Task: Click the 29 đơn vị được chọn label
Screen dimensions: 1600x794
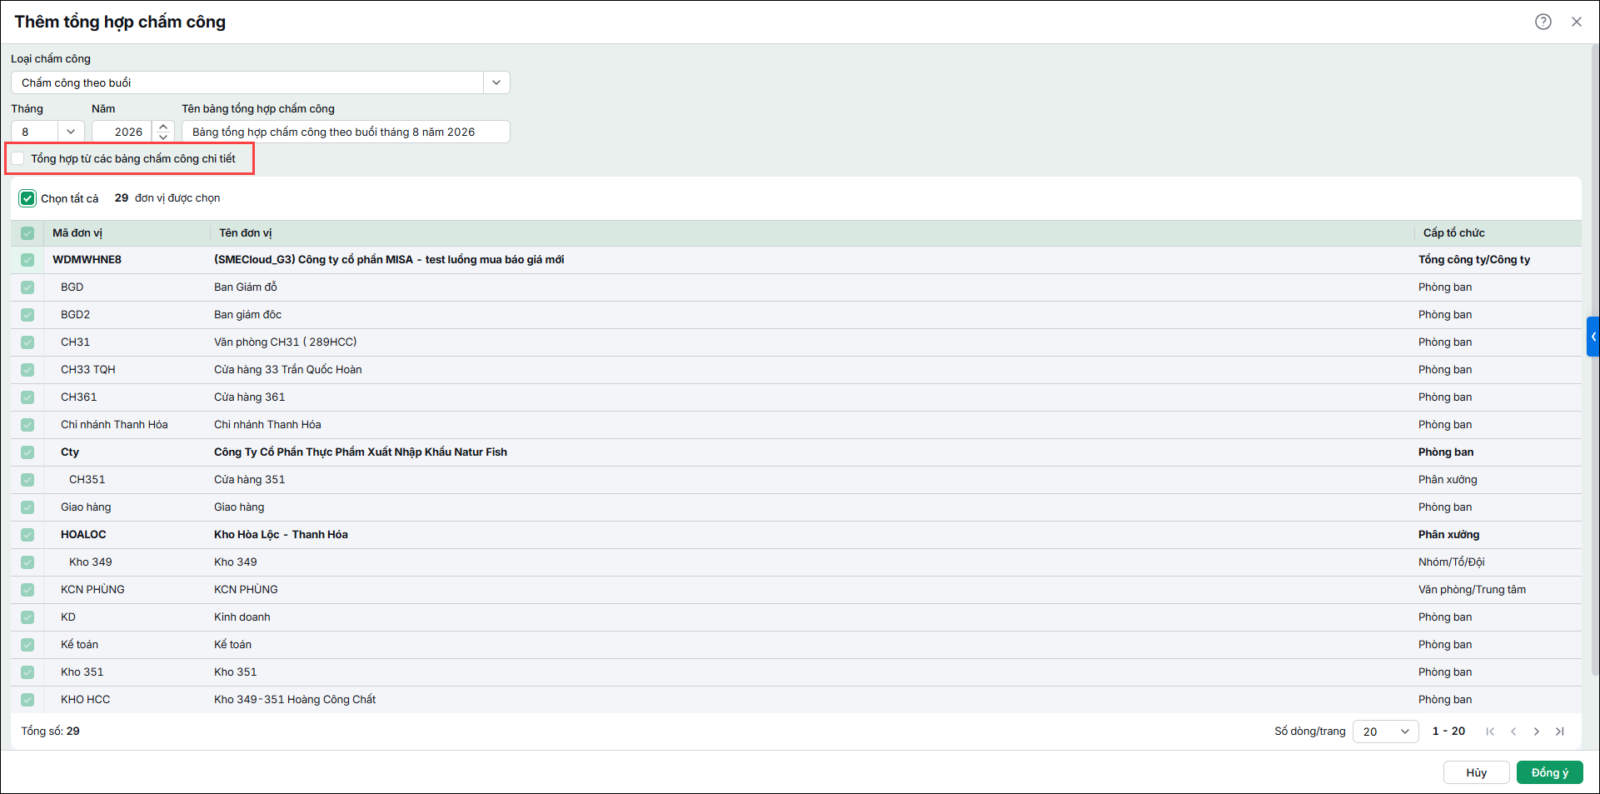Action: pyautogui.click(x=167, y=198)
